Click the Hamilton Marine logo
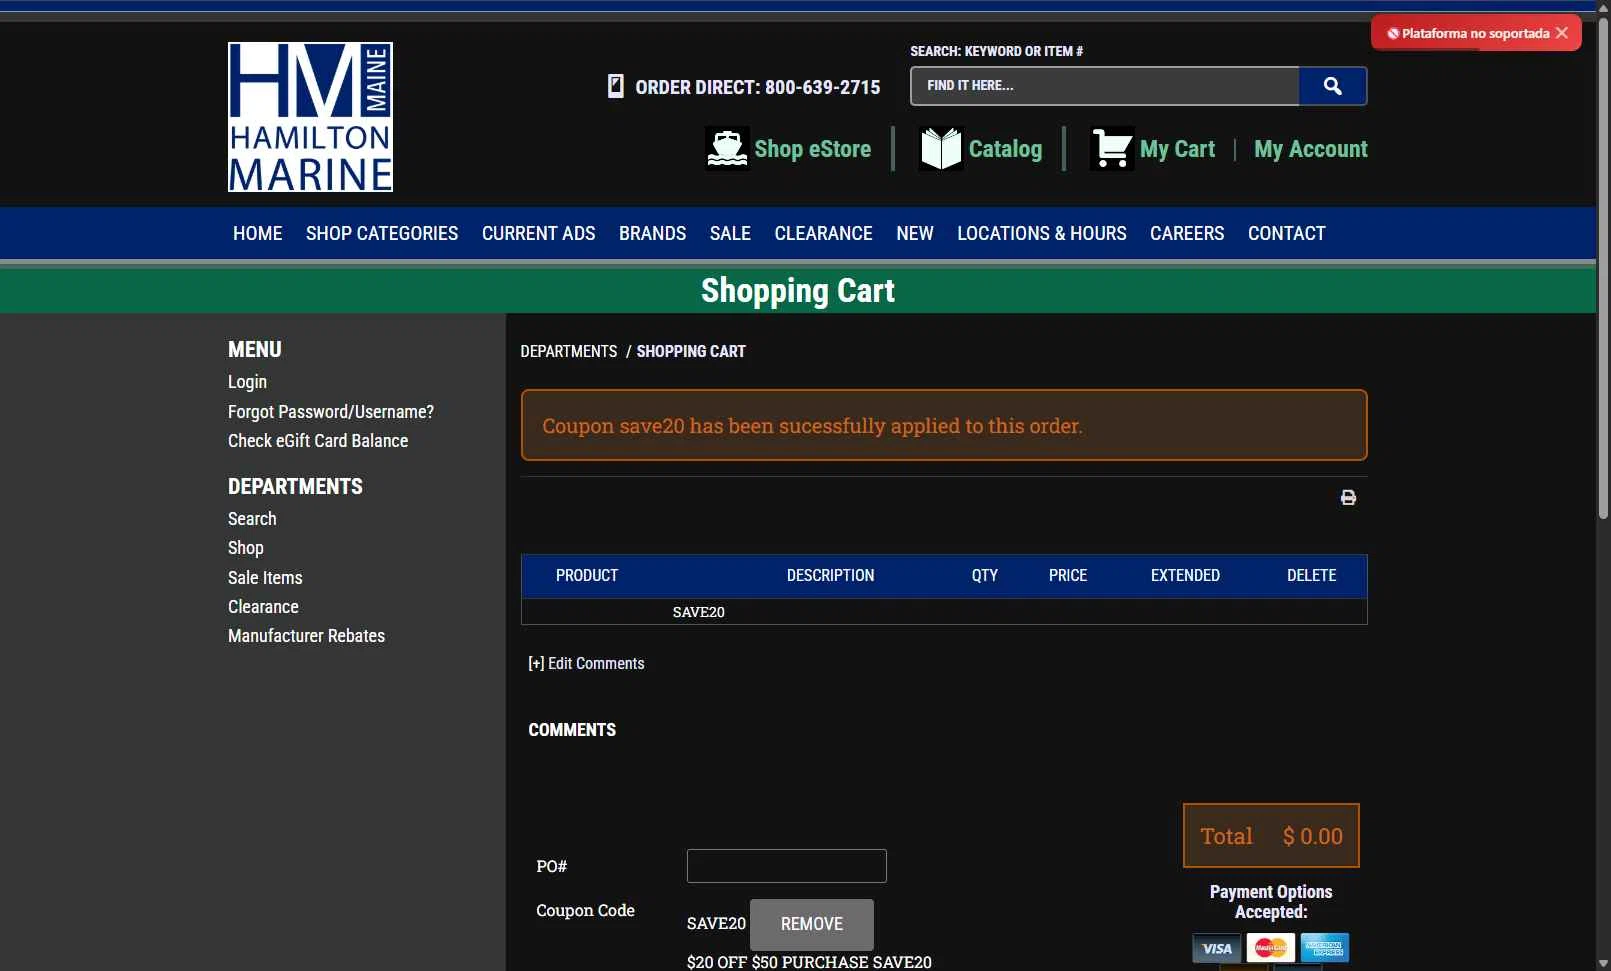This screenshot has width=1611, height=971. [x=310, y=117]
